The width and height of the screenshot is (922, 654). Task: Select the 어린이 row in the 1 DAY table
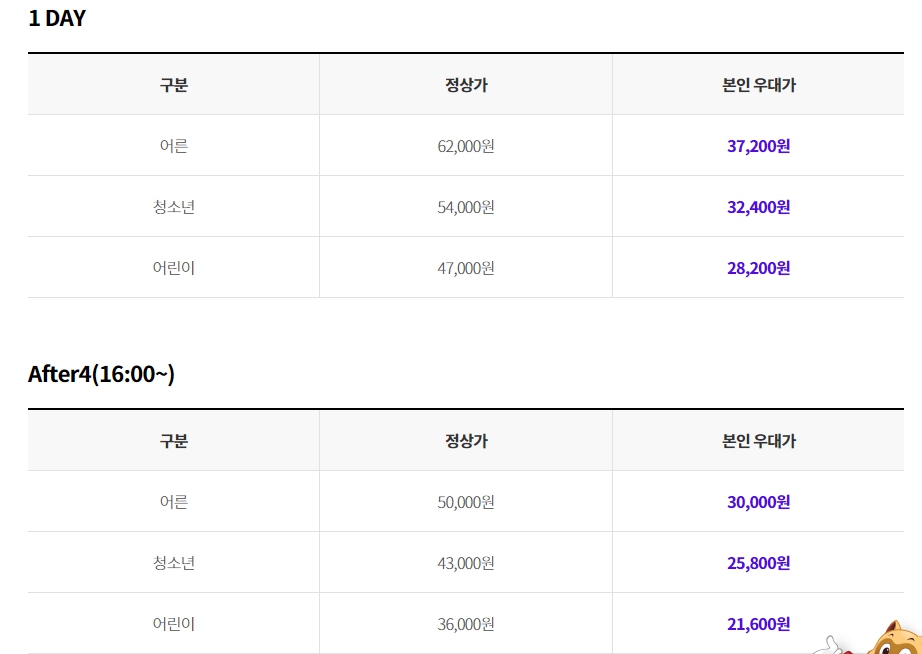point(466,268)
